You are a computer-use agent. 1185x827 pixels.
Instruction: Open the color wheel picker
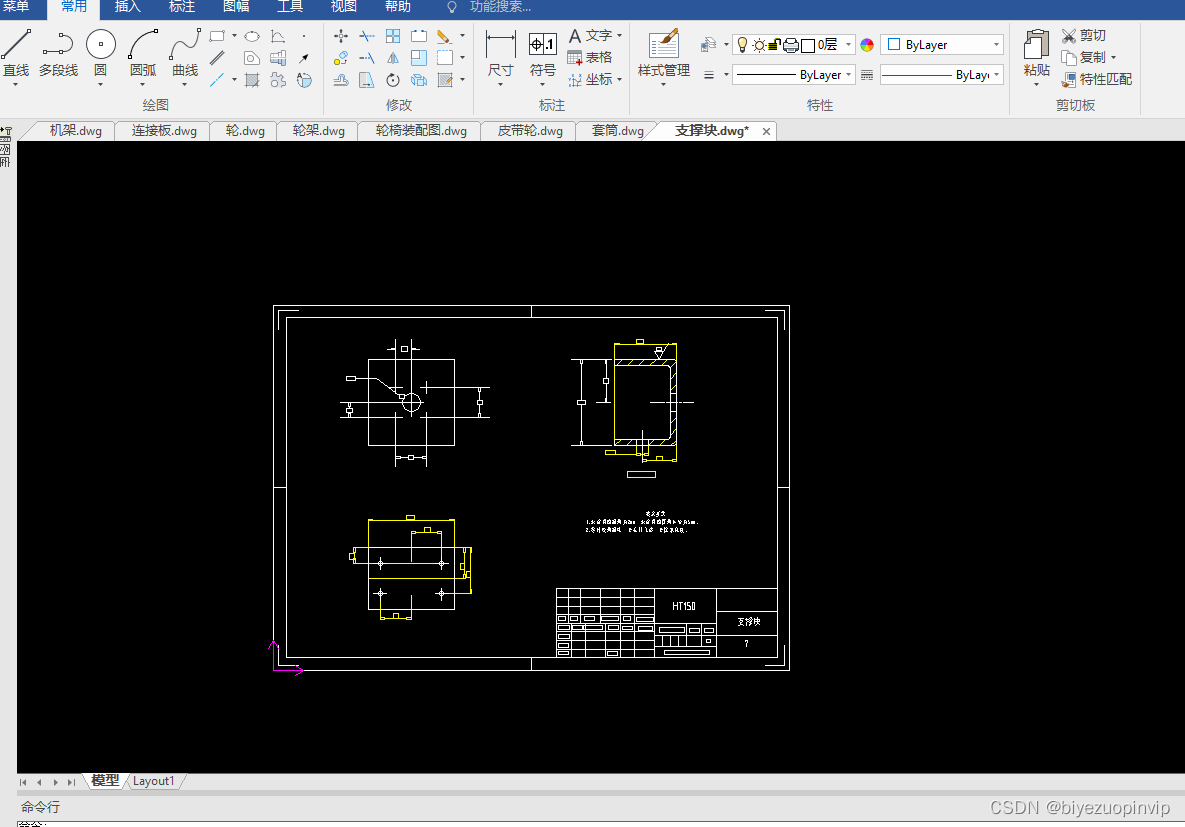(867, 45)
